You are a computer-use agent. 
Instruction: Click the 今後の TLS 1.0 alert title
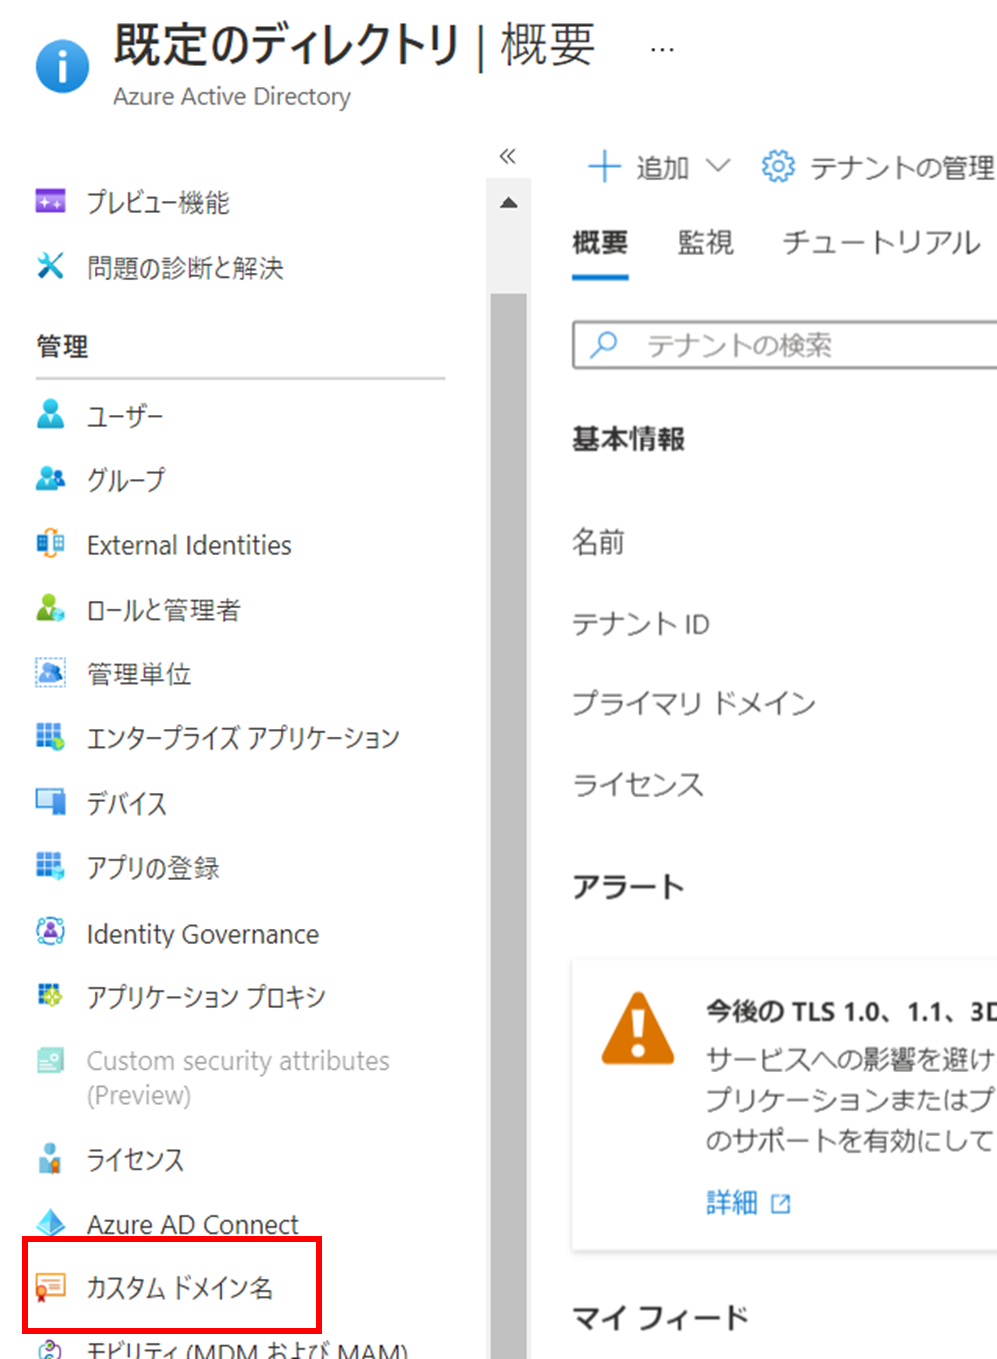pos(851,1012)
